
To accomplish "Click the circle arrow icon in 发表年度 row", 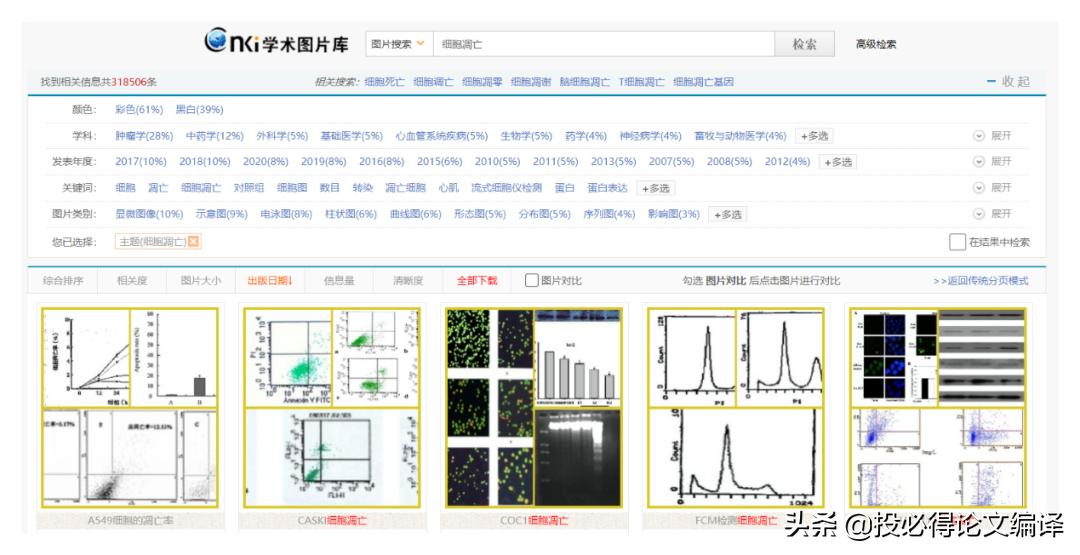I will click(979, 162).
